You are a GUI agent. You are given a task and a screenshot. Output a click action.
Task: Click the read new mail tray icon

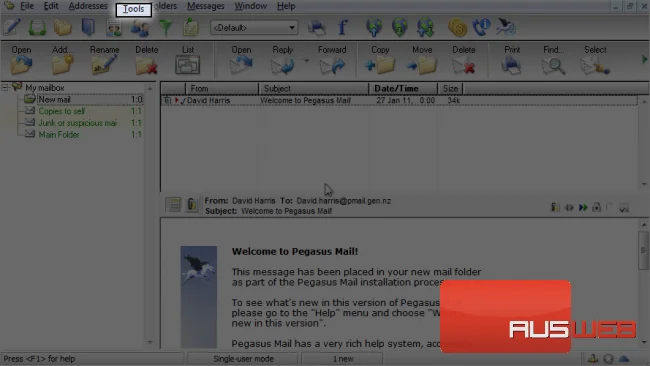tap(37, 28)
